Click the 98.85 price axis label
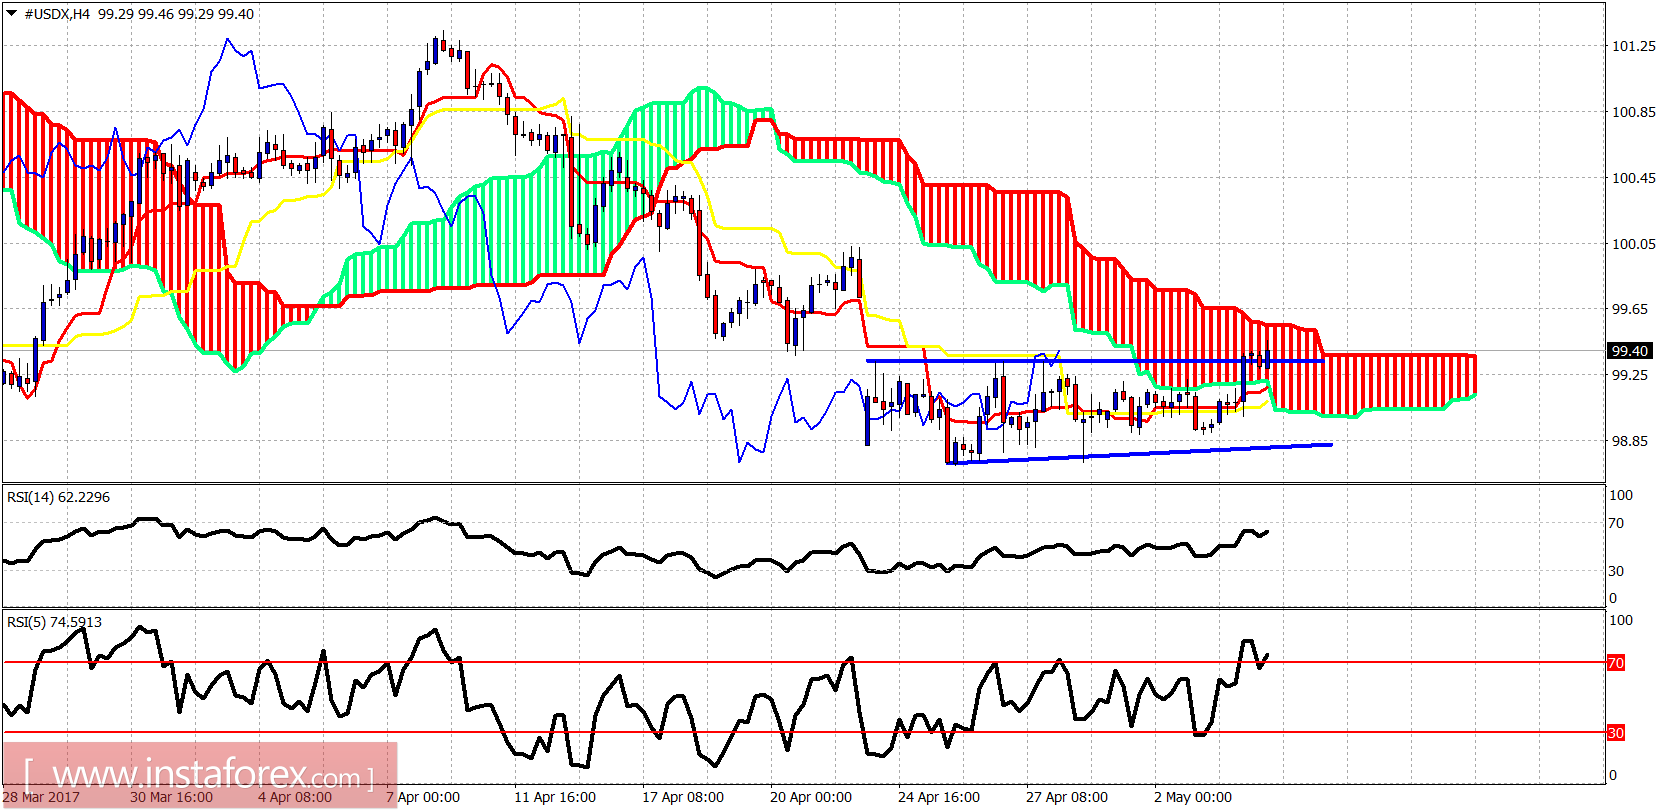The width and height of the screenshot is (1657, 811). point(1630,441)
